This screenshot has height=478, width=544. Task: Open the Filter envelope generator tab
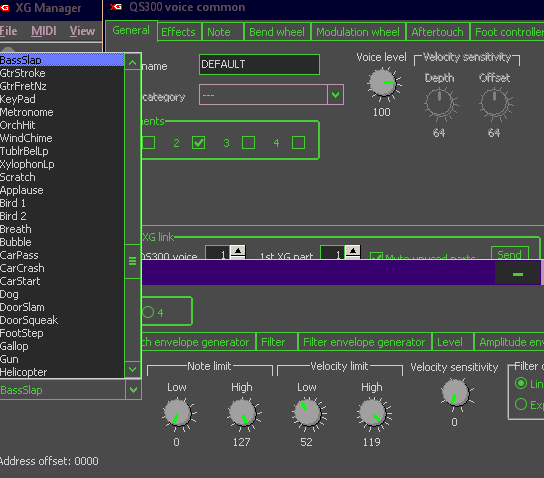[x=364, y=342]
